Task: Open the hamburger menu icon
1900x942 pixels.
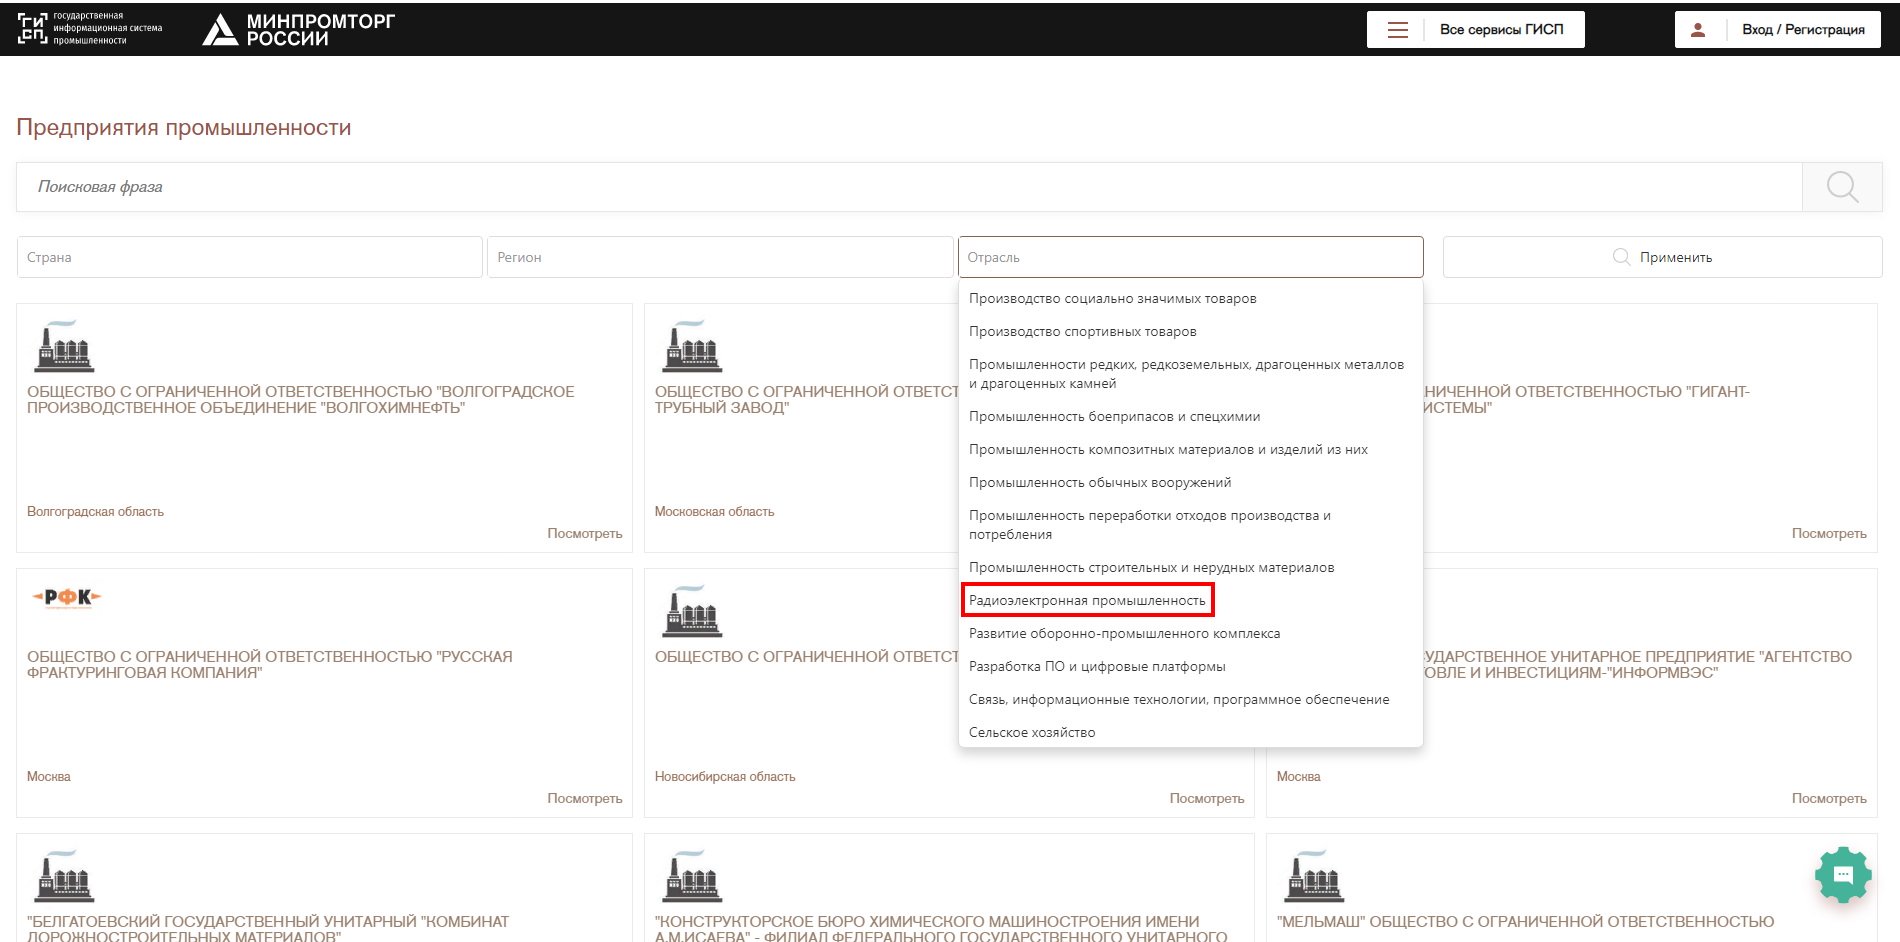Action: pyautogui.click(x=1397, y=29)
